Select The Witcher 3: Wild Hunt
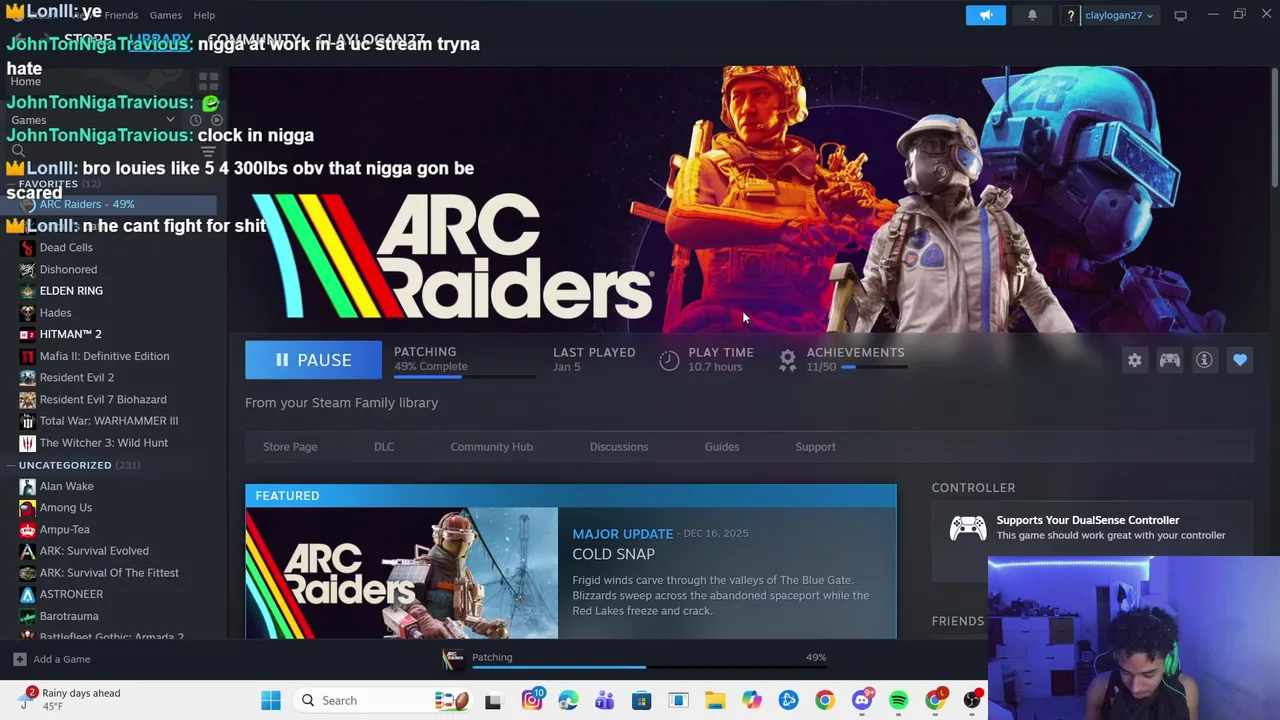1280x720 pixels. [x=103, y=443]
